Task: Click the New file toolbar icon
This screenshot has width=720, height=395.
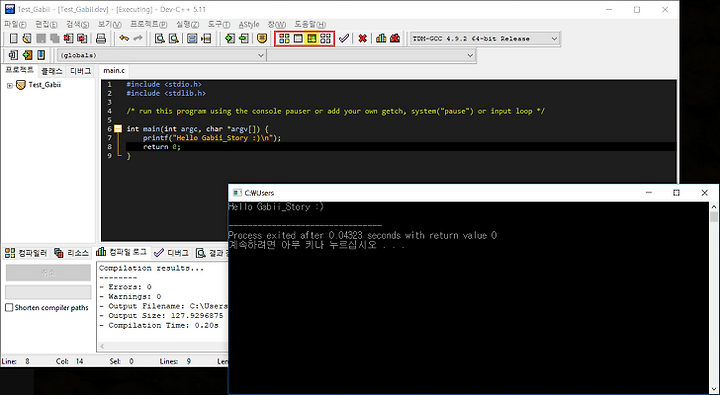Action: 14,39
